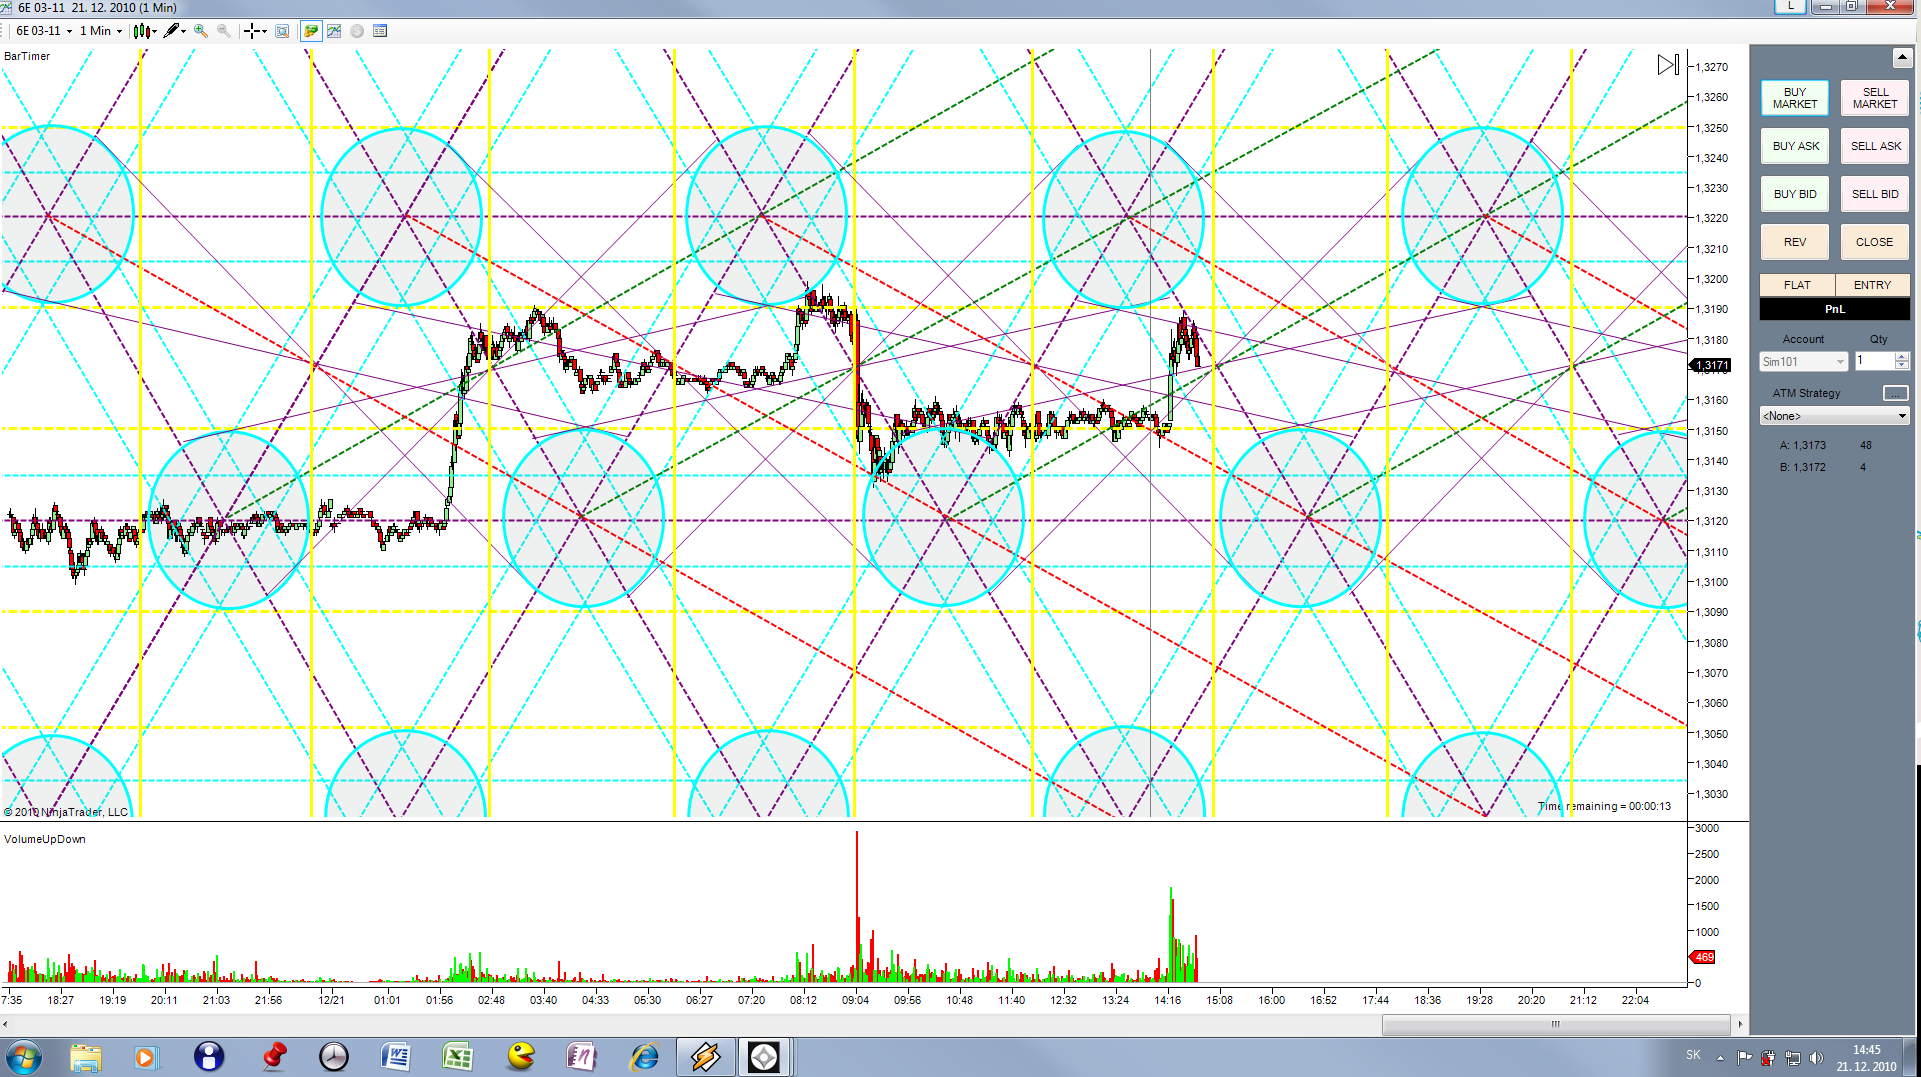Viewport: 1921px width, 1077px height.
Task: Increase quantity with the up stepper
Action: 1902,356
